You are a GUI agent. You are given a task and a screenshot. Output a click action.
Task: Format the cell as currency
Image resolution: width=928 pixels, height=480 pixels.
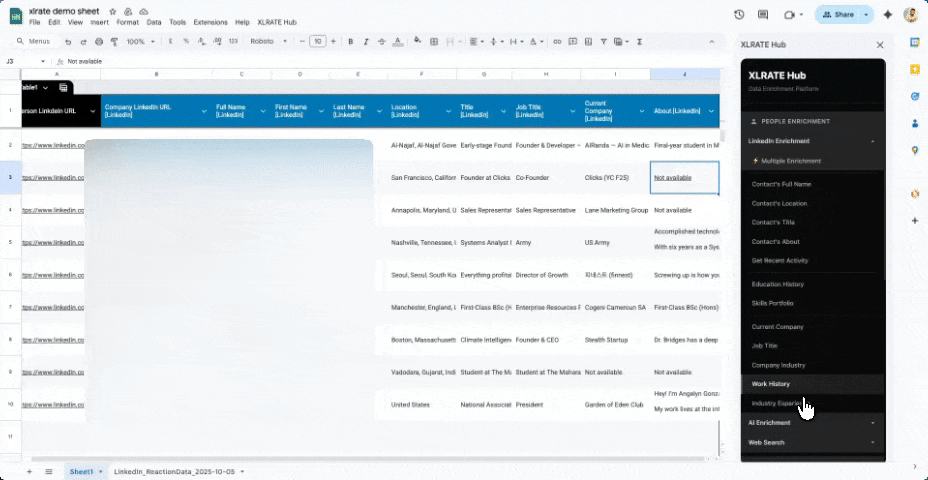coord(170,41)
